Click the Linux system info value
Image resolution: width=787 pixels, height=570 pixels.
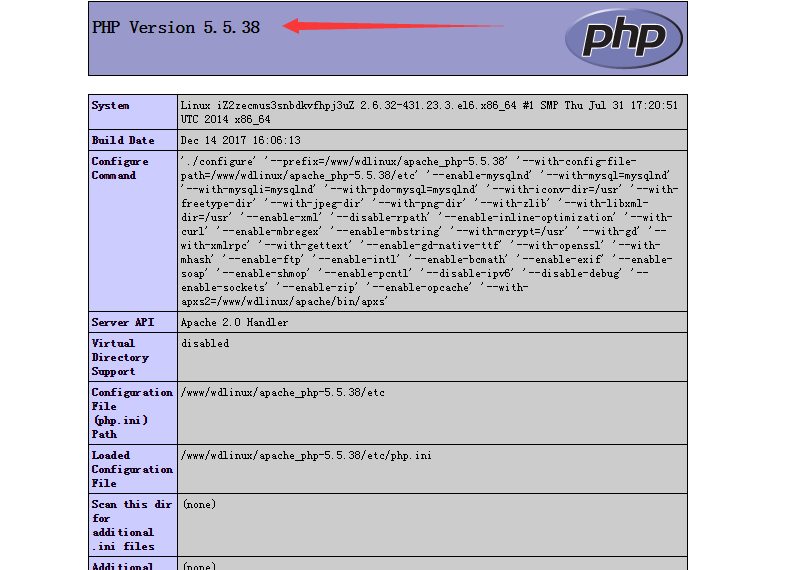429,112
